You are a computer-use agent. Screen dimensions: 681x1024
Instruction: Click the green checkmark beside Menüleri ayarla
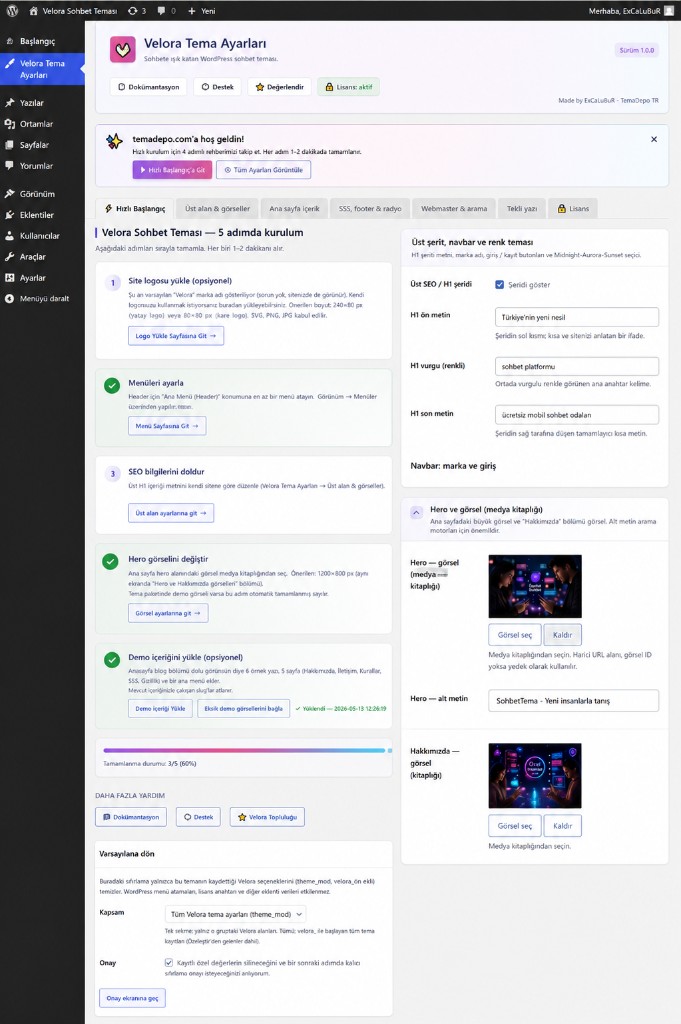pos(112,385)
